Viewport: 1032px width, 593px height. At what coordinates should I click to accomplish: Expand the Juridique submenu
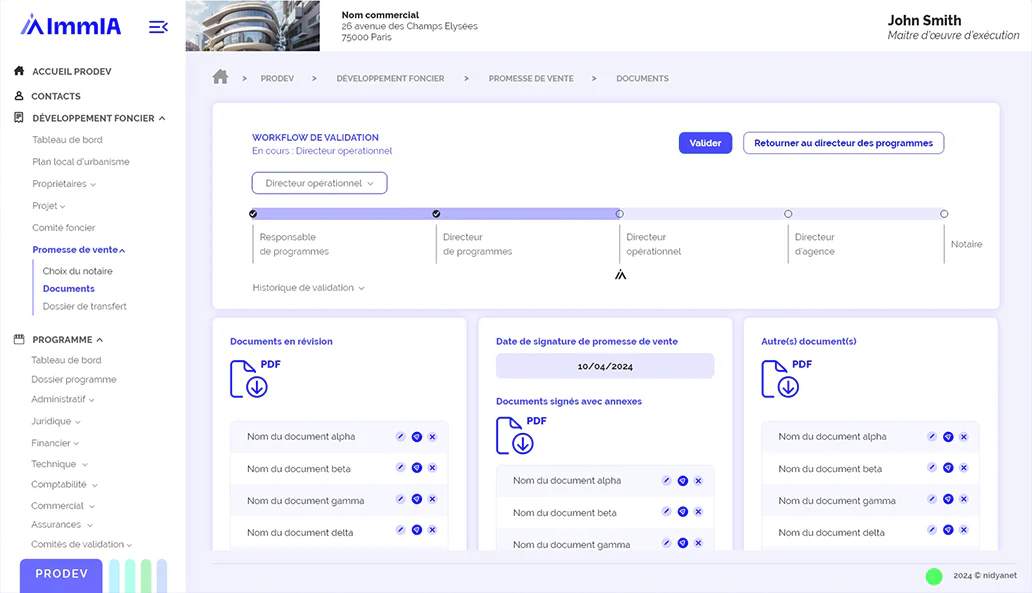coord(78,422)
